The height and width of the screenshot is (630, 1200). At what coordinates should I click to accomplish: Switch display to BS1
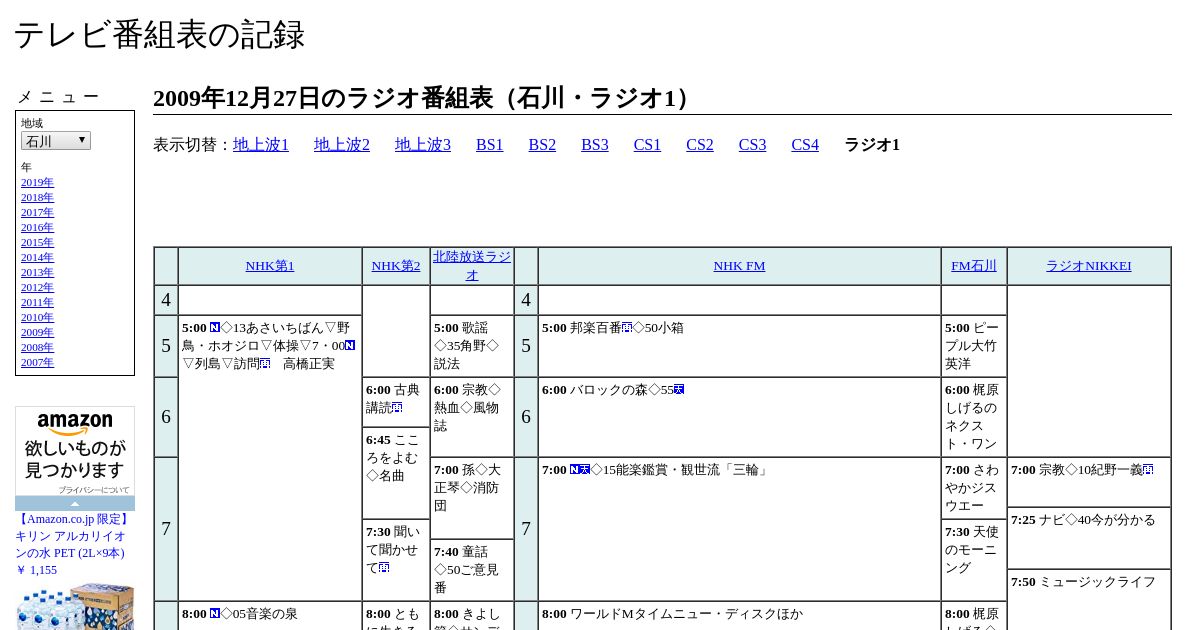click(490, 145)
